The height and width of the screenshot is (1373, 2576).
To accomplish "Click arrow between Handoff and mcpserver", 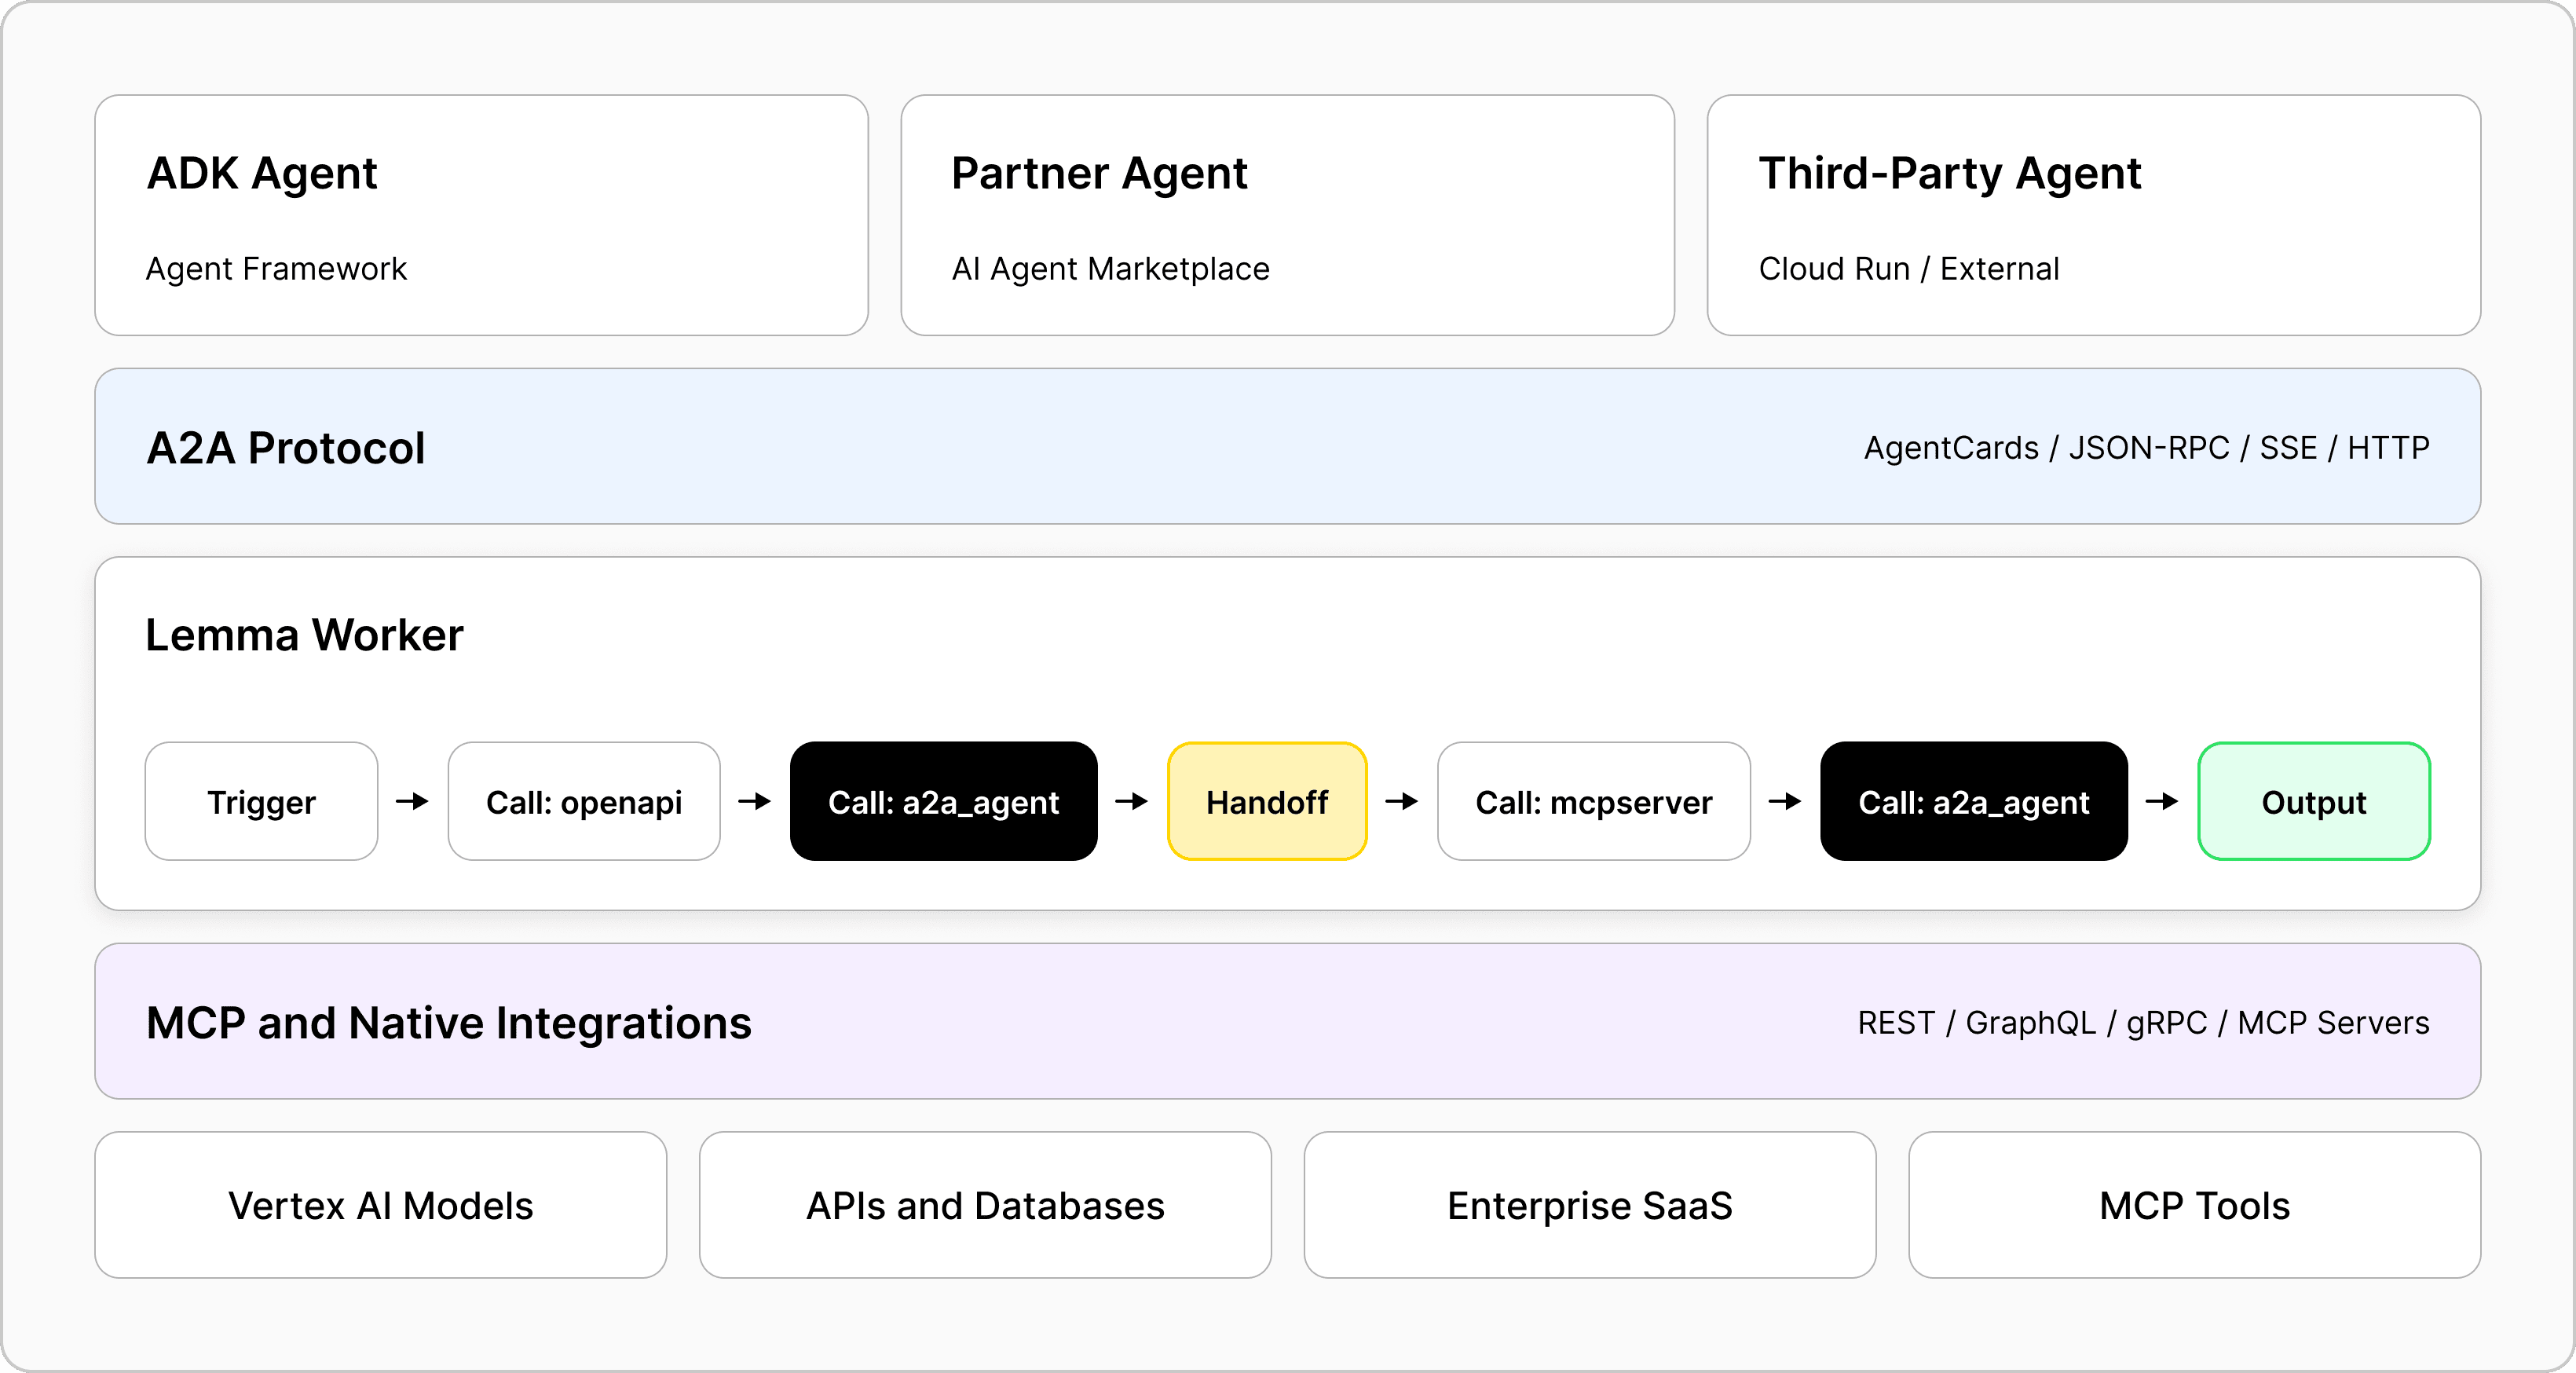I will [1402, 802].
